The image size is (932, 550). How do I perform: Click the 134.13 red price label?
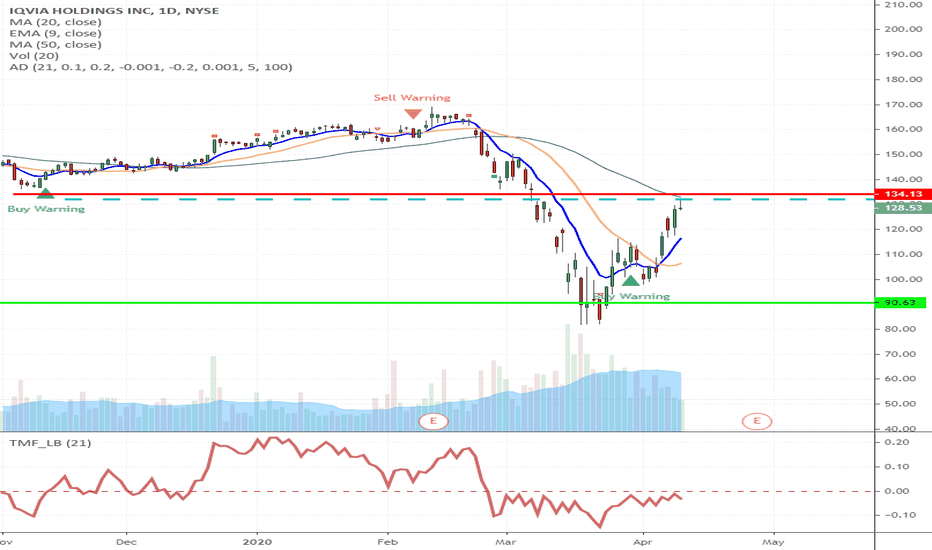point(903,194)
